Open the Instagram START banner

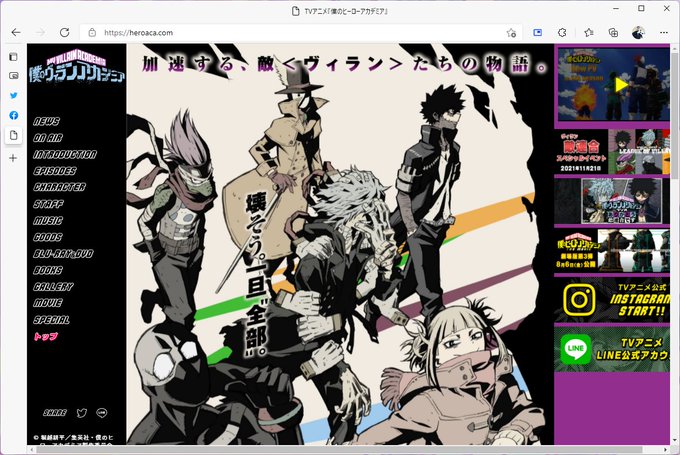pos(612,300)
